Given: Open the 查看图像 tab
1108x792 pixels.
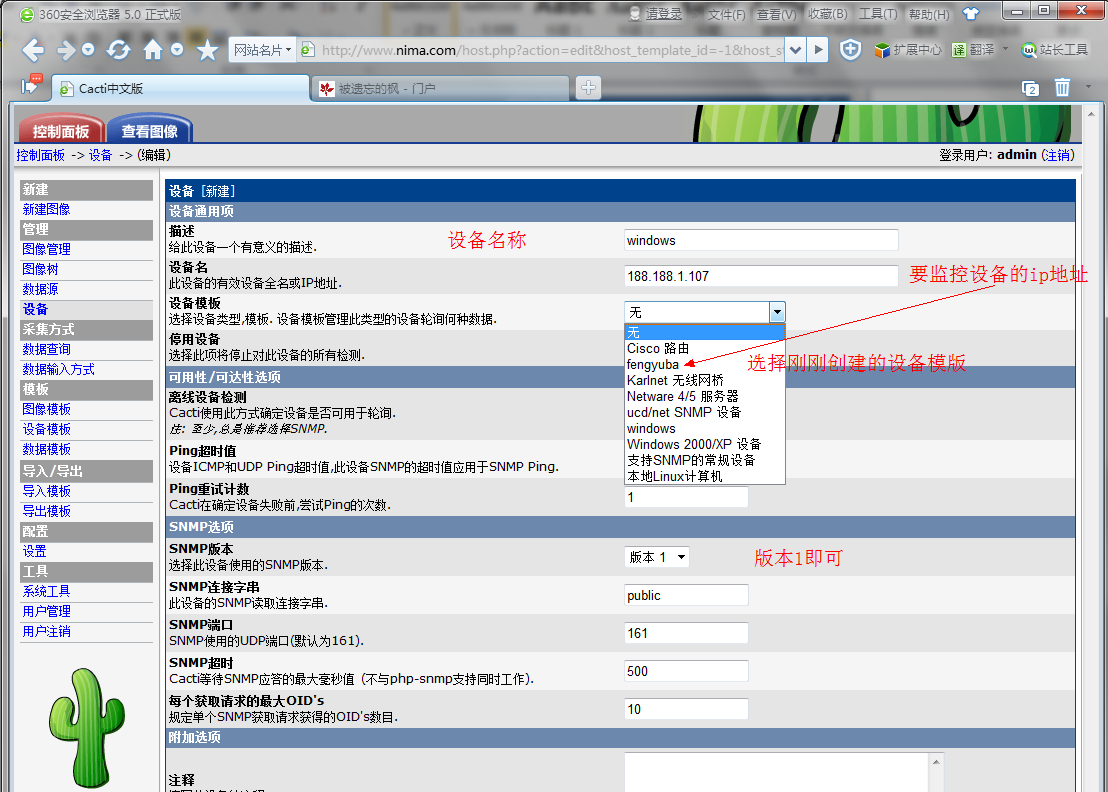Looking at the screenshot, I should (x=149, y=131).
